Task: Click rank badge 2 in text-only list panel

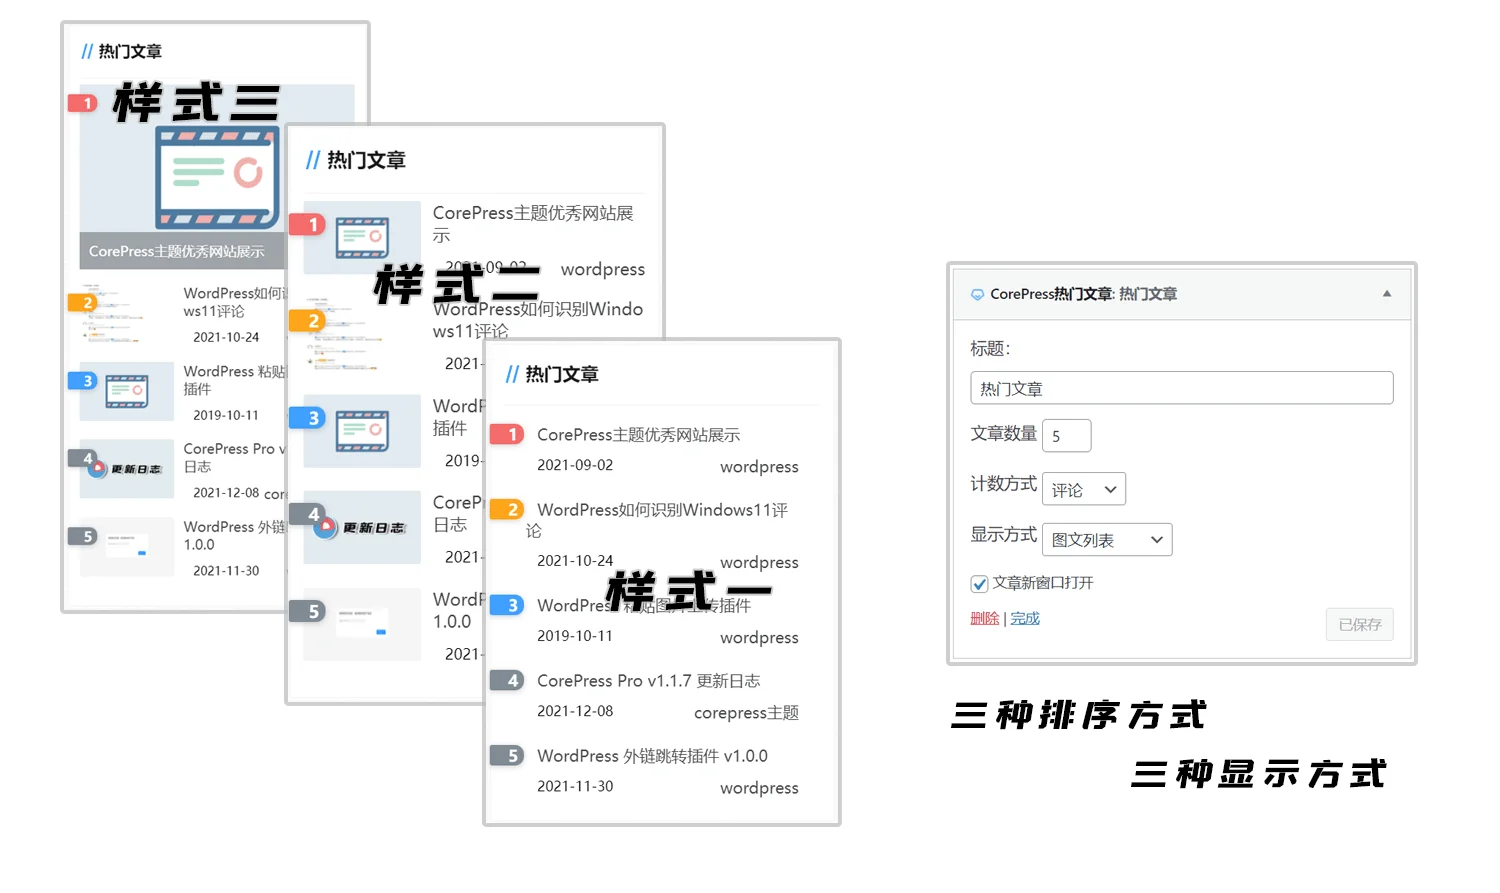Action: click(508, 510)
